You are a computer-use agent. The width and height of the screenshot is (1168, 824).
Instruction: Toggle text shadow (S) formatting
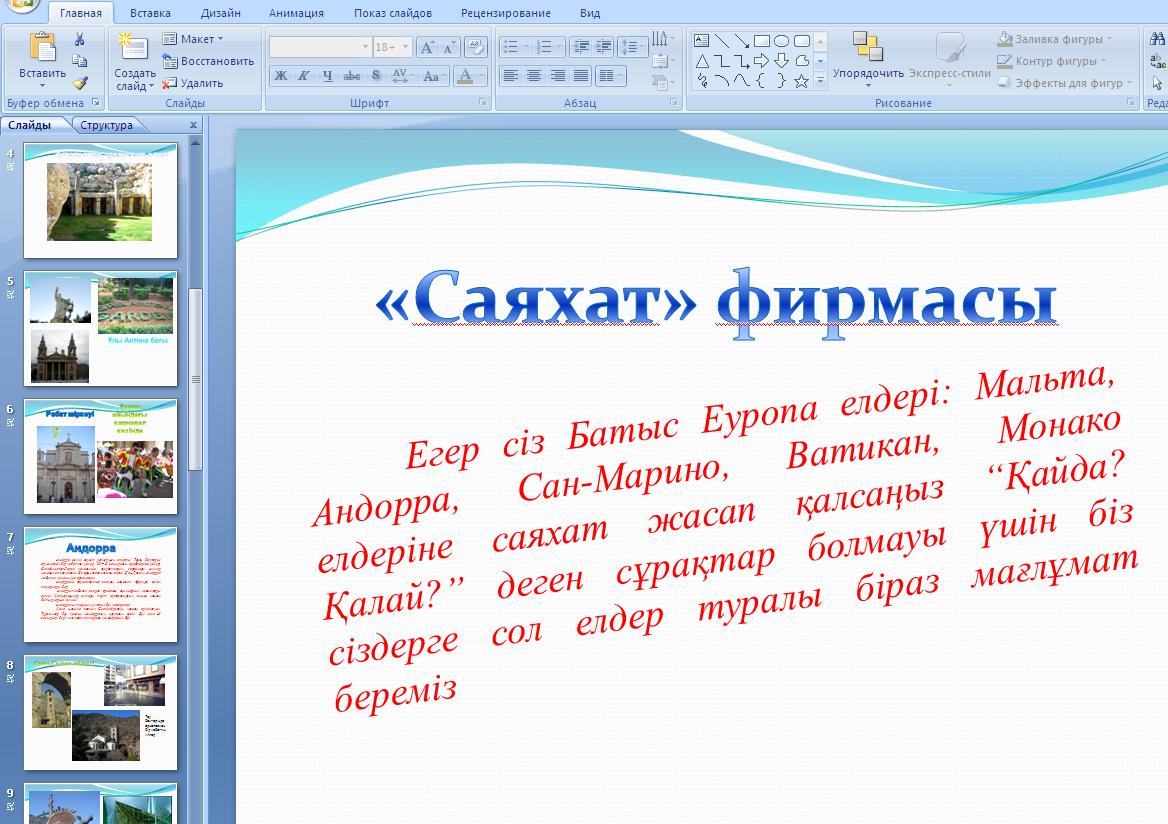point(375,75)
